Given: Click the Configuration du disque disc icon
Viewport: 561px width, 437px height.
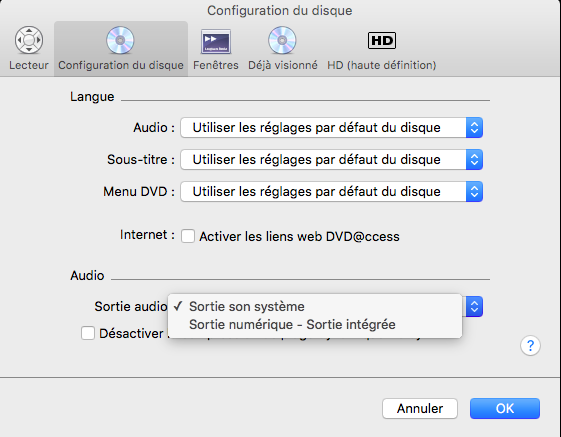Looking at the screenshot, I should click(120, 40).
